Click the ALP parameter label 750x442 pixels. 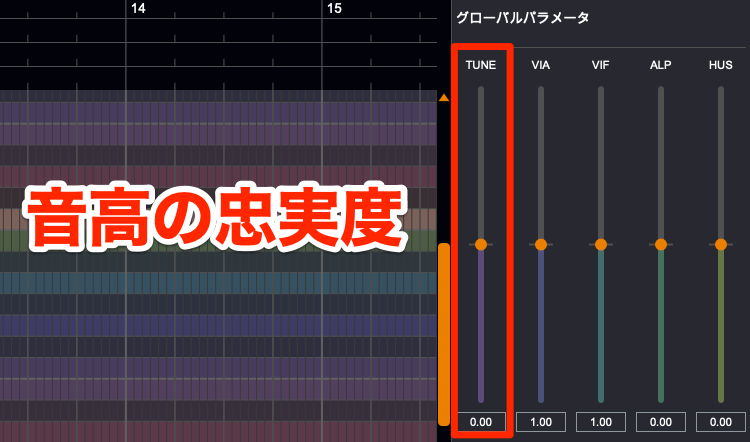661,65
